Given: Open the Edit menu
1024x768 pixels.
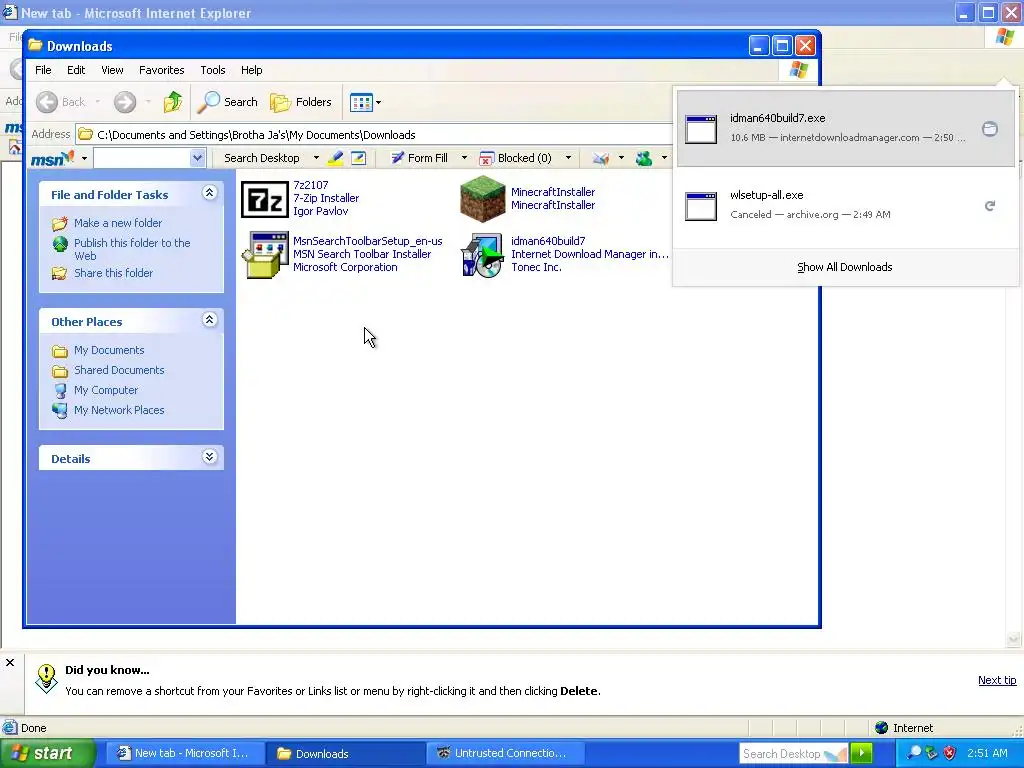Looking at the screenshot, I should pyautogui.click(x=76, y=70).
